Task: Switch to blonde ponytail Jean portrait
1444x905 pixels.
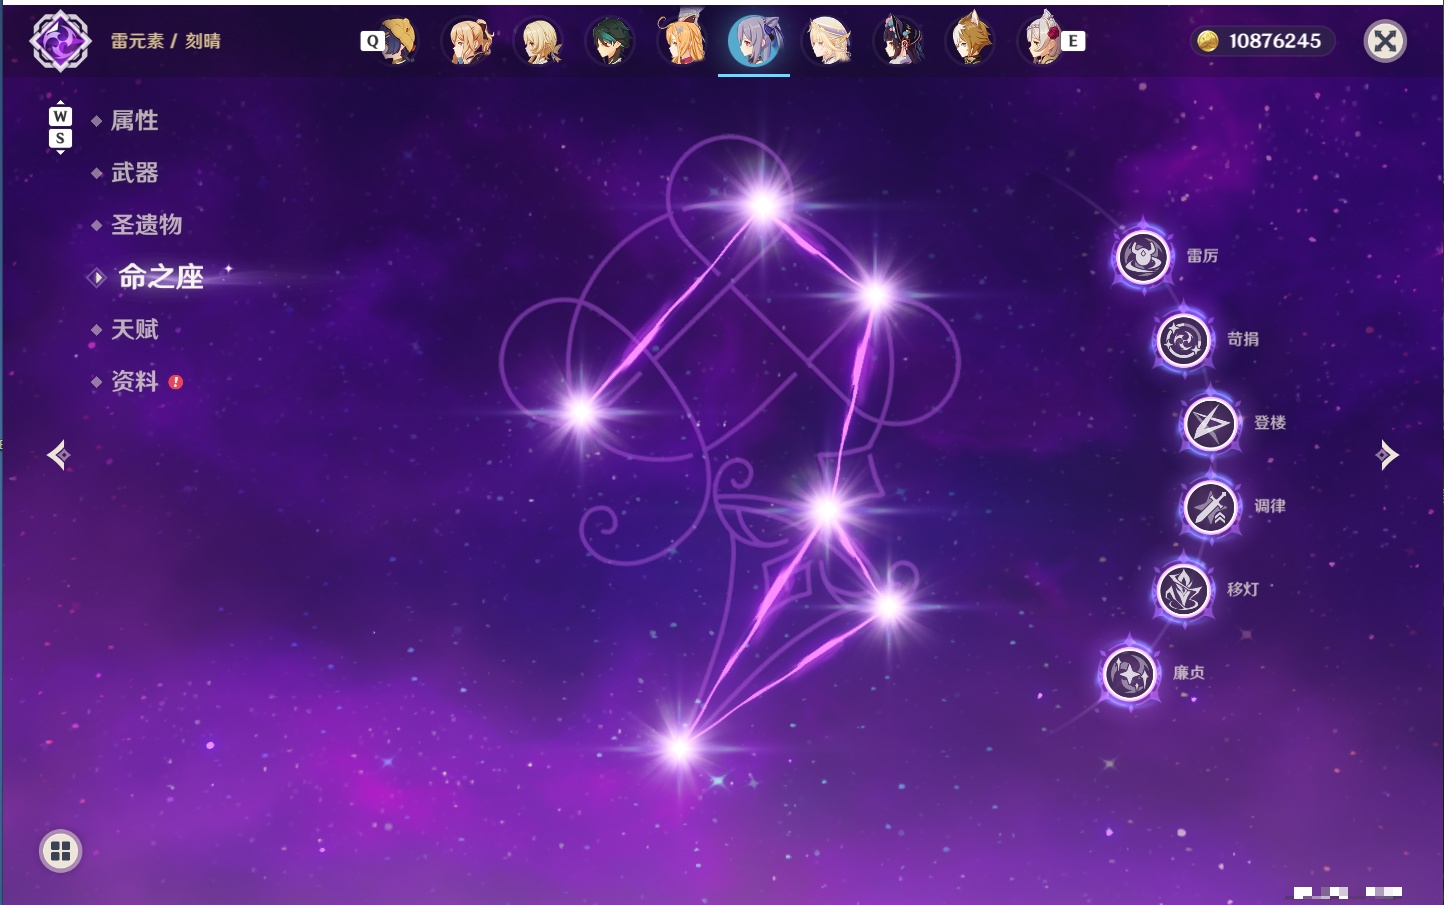Action: tap(468, 41)
